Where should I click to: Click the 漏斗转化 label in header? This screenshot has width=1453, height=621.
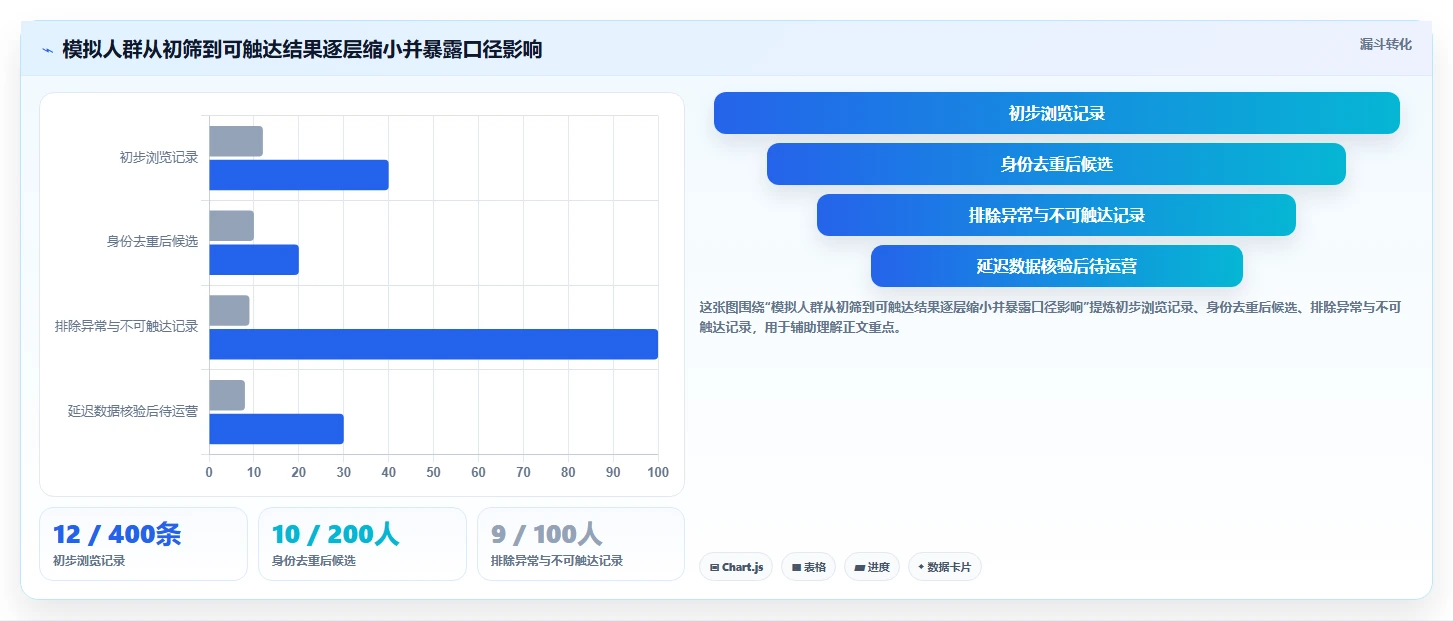click(x=1385, y=44)
